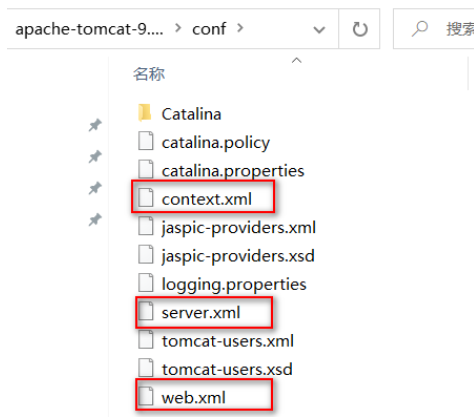Select the web.xml file name
This screenshot has height=420, width=474.
coord(193,398)
